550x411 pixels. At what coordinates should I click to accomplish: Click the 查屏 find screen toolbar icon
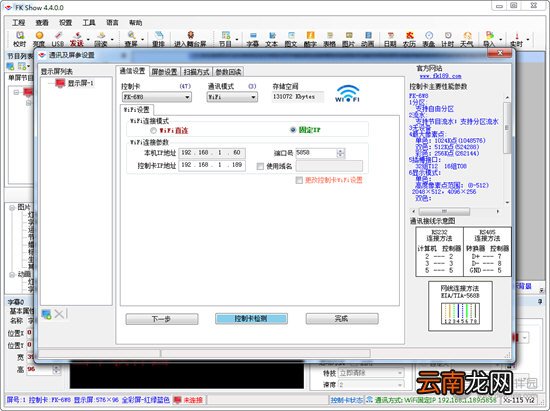[x=131, y=39]
